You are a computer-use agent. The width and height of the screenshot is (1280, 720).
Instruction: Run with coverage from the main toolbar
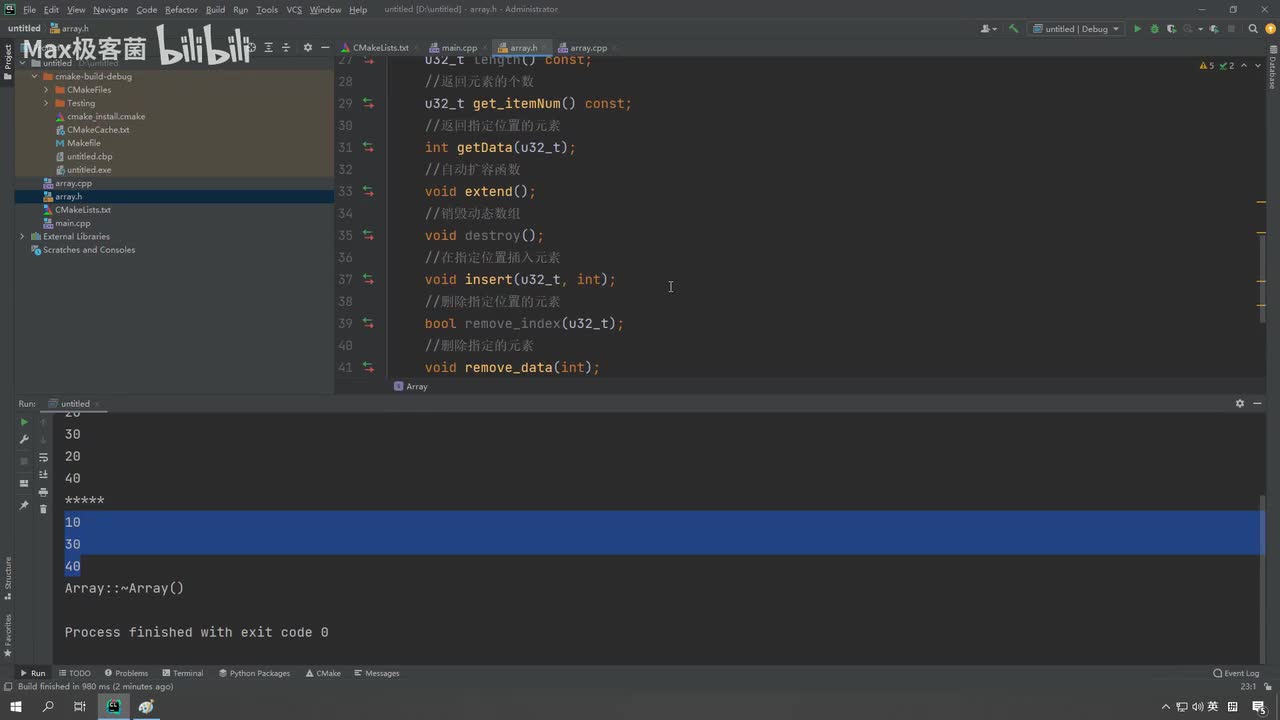tap(1172, 29)
